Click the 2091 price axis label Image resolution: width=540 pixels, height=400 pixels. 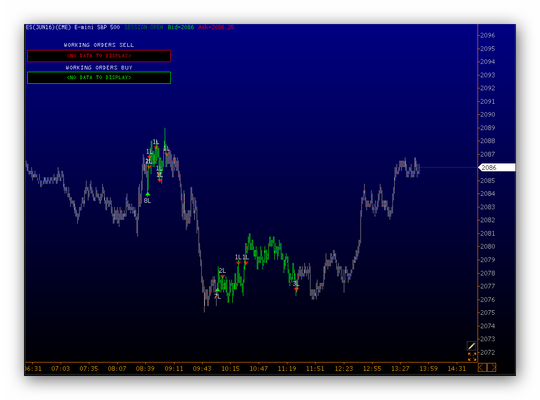coord(488,102)
